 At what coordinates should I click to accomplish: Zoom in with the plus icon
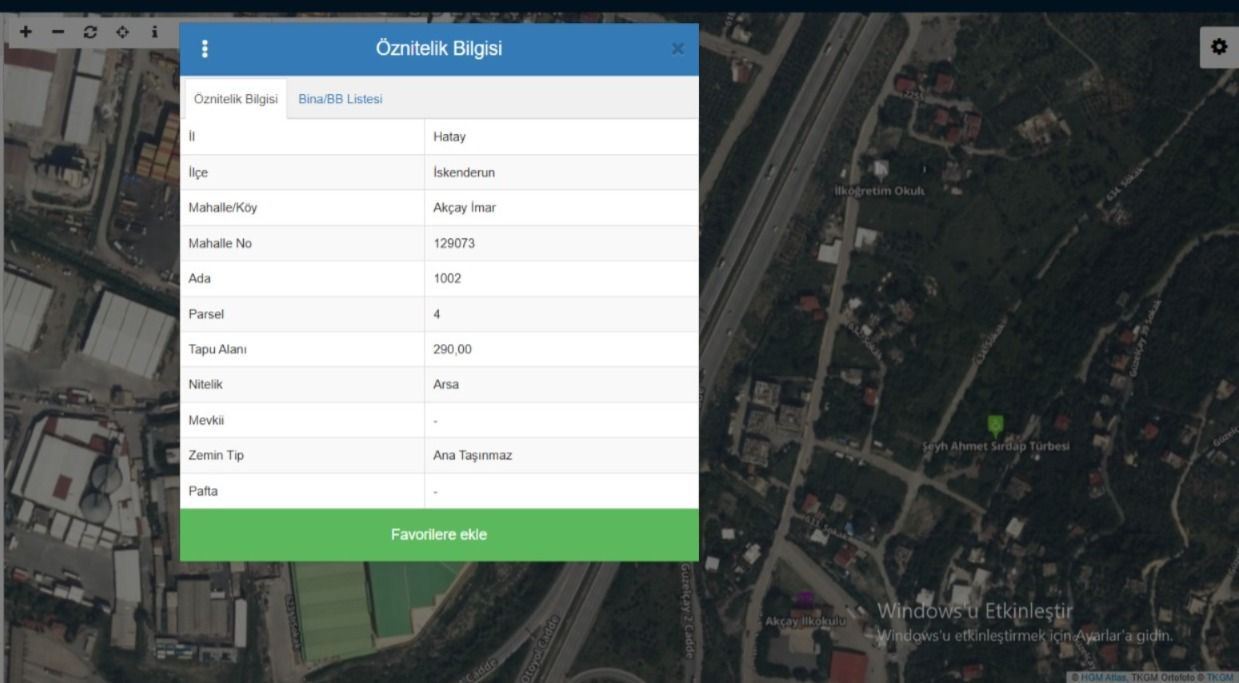(x=26, y=32)
